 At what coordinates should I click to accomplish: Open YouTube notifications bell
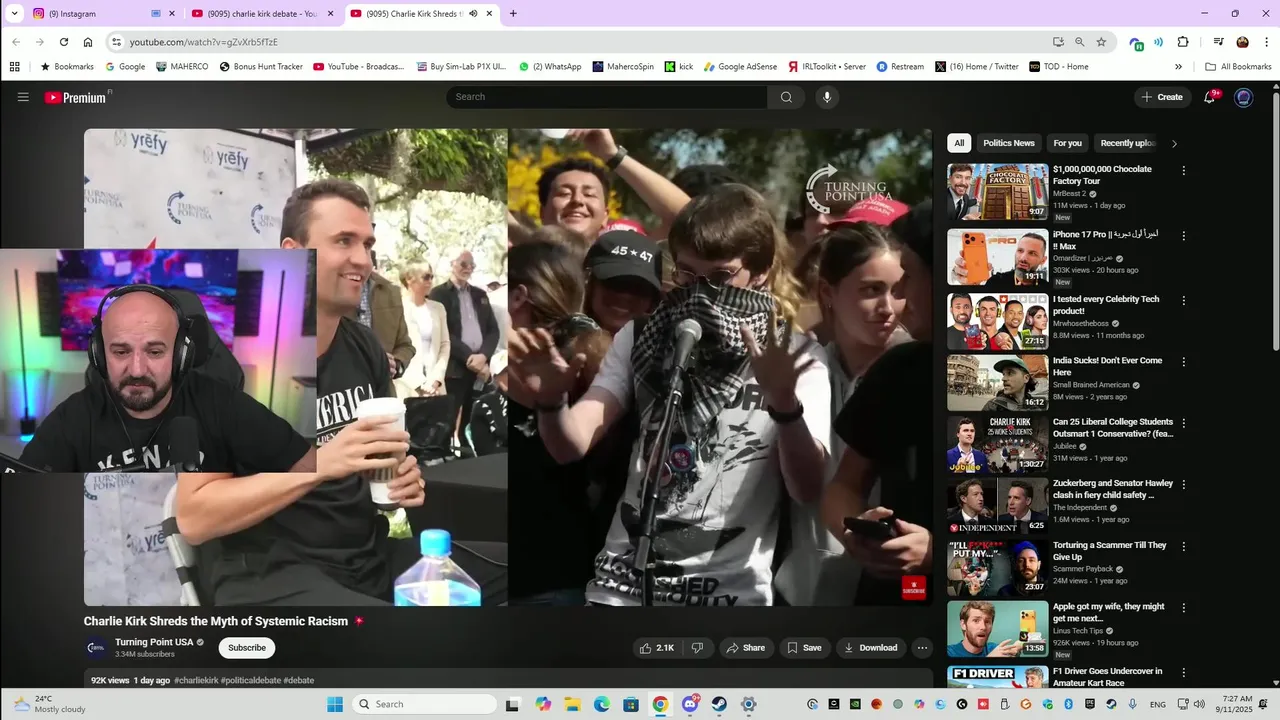click(x=1210, y=97)
